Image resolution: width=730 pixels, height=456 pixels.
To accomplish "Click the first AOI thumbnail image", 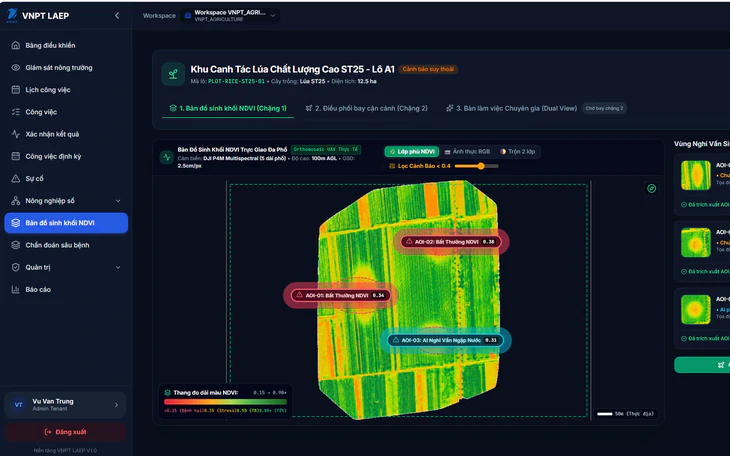I will coord(696,175).
